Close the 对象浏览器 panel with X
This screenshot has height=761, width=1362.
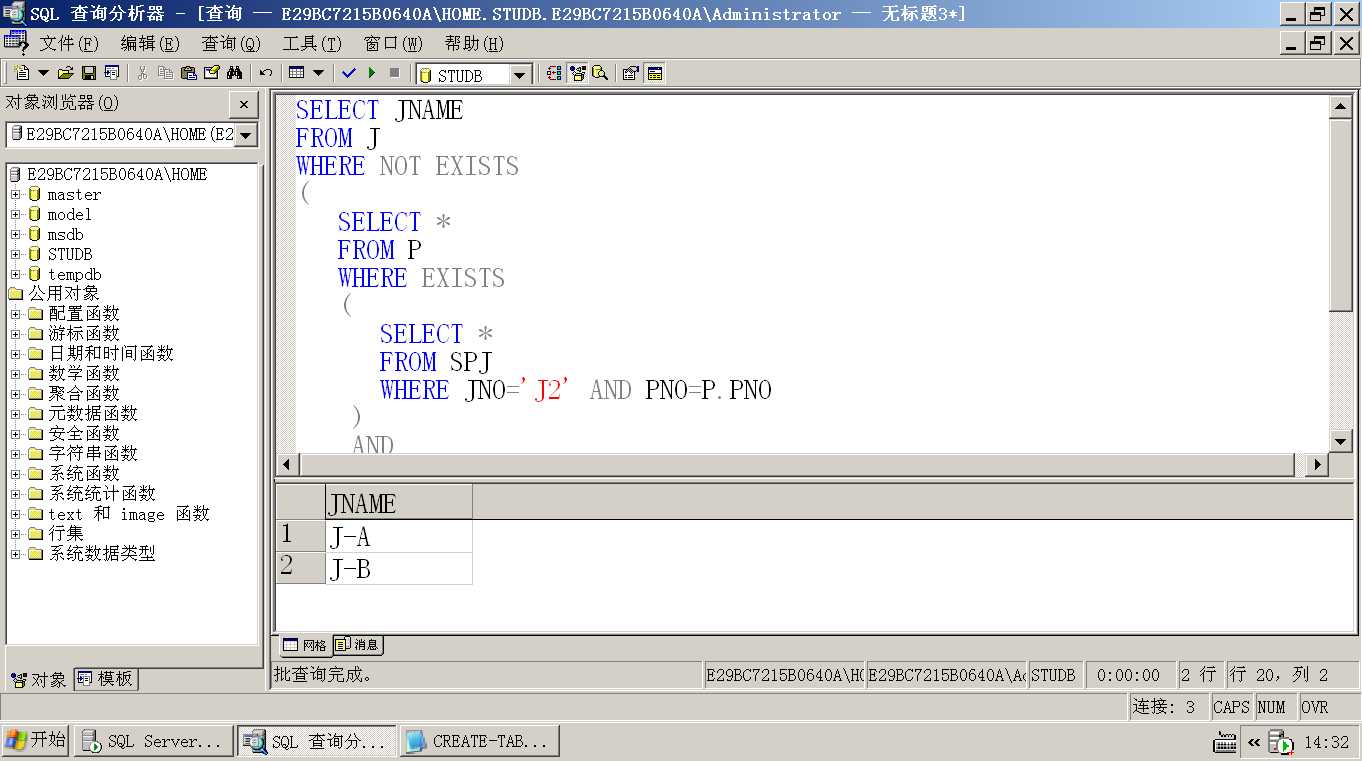(244, 103)
